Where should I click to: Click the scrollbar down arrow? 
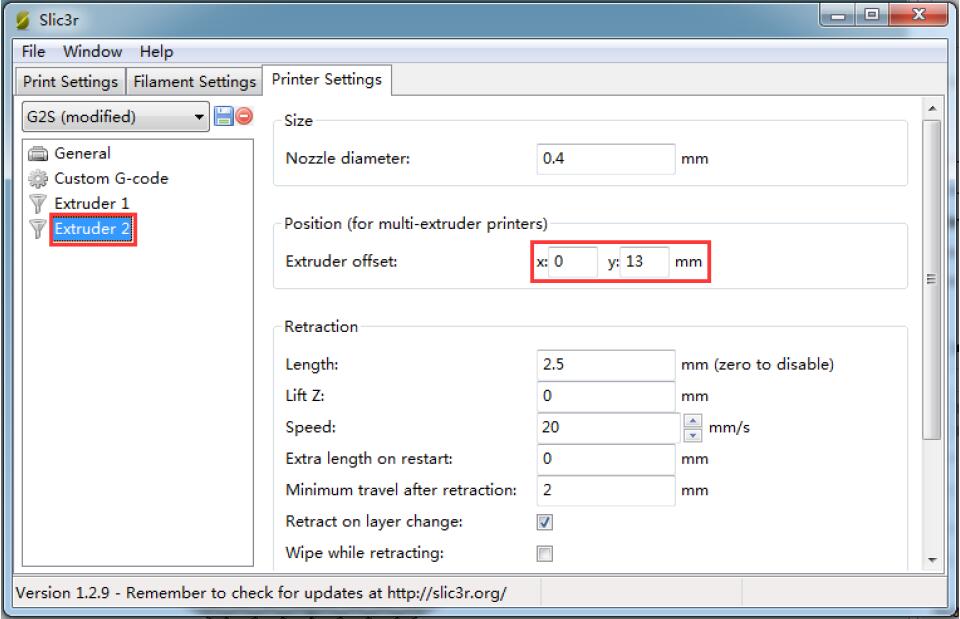point(932,560)
